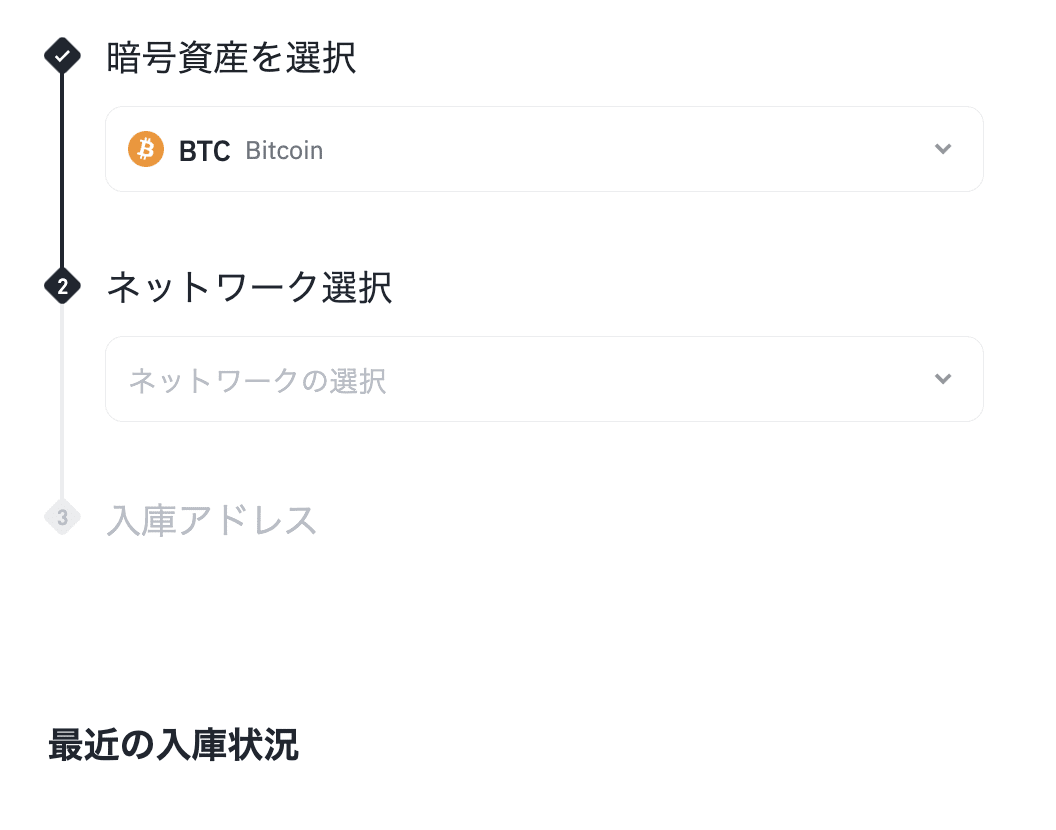The height and width of the screenshot is (830, 1056).
Task: Expand the network selection dropdown chevron
Action: tap(942, 379)
